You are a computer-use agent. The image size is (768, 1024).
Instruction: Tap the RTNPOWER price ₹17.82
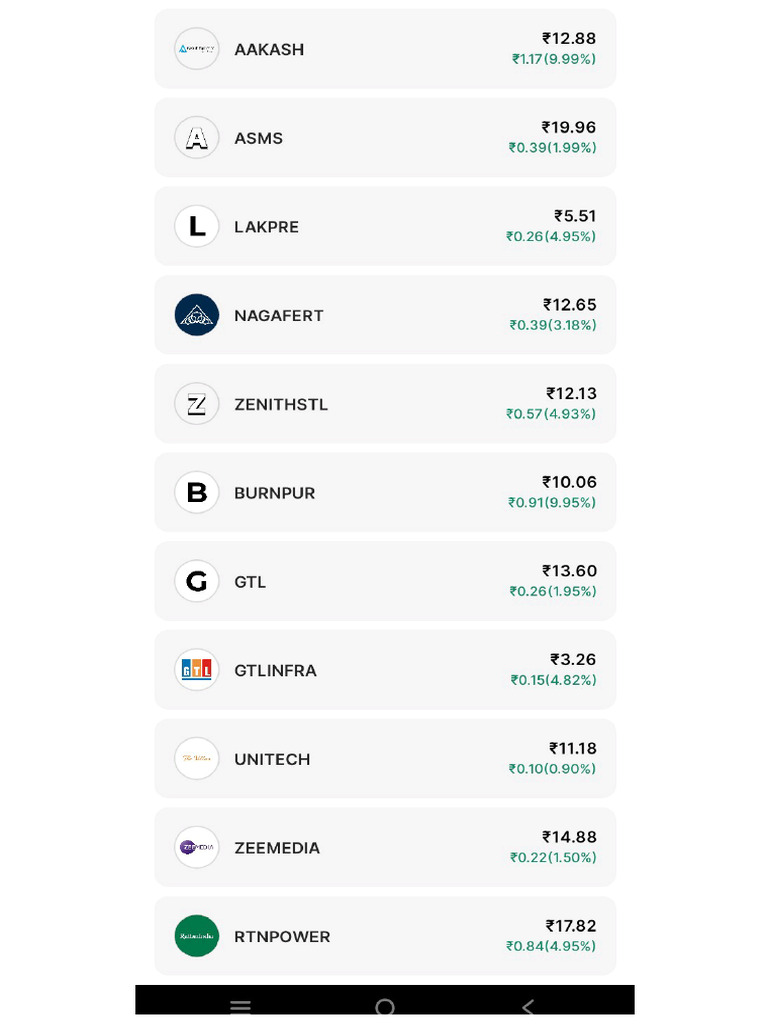tap(570, 926)
